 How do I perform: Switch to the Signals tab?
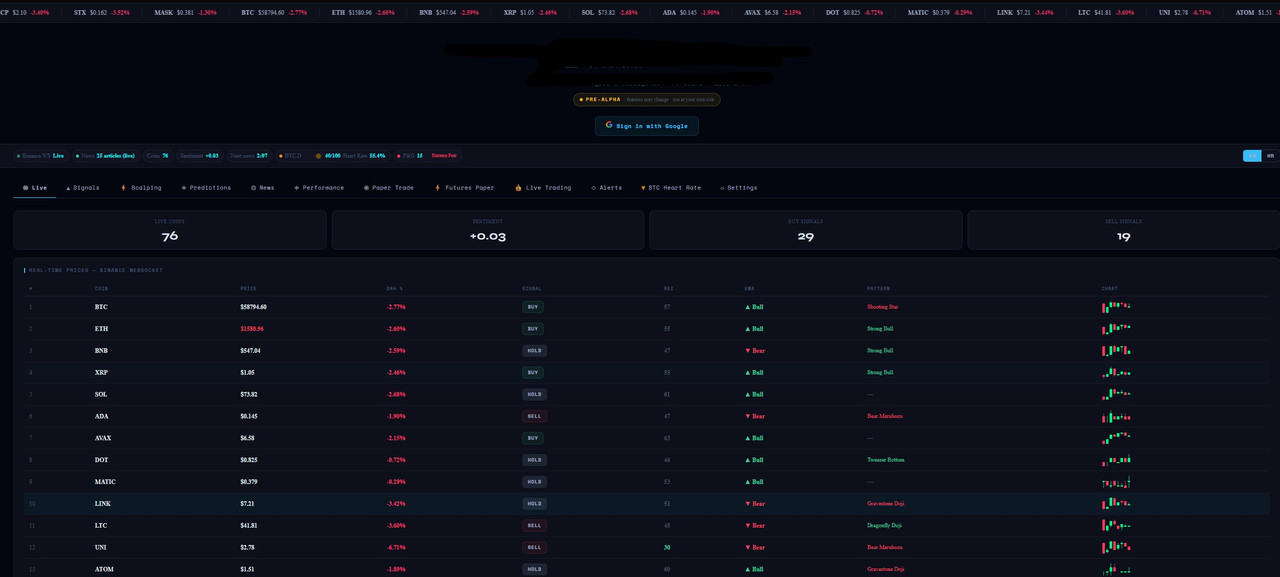[x=83, y=188]
